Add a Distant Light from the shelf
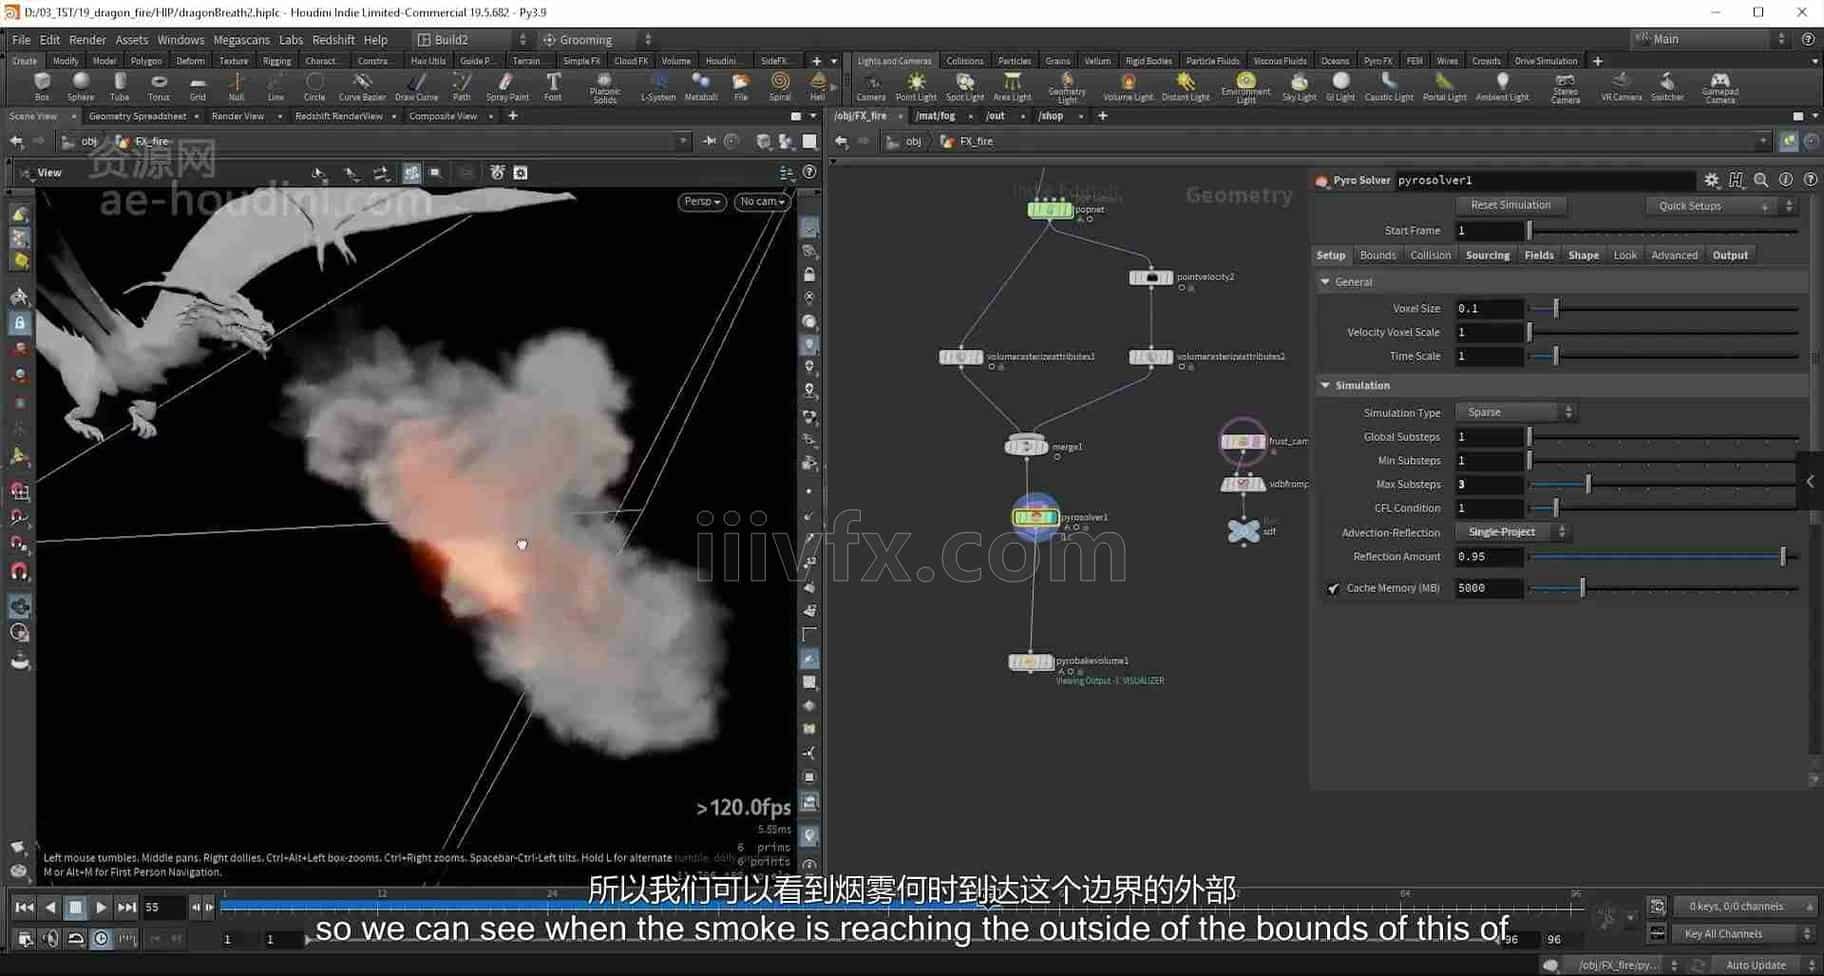Image resolution: width=1824 pixels, height=976 pixels. [x=1186, y=86]
